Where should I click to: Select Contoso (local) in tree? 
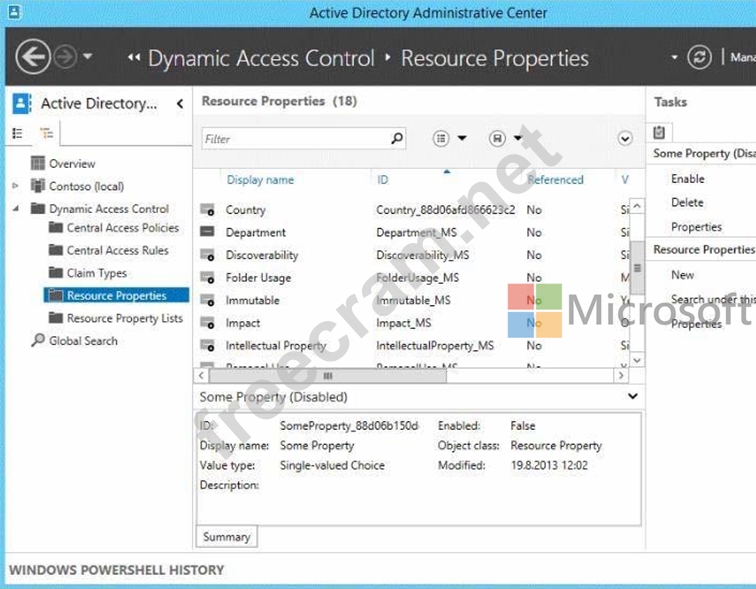[86, 186]
